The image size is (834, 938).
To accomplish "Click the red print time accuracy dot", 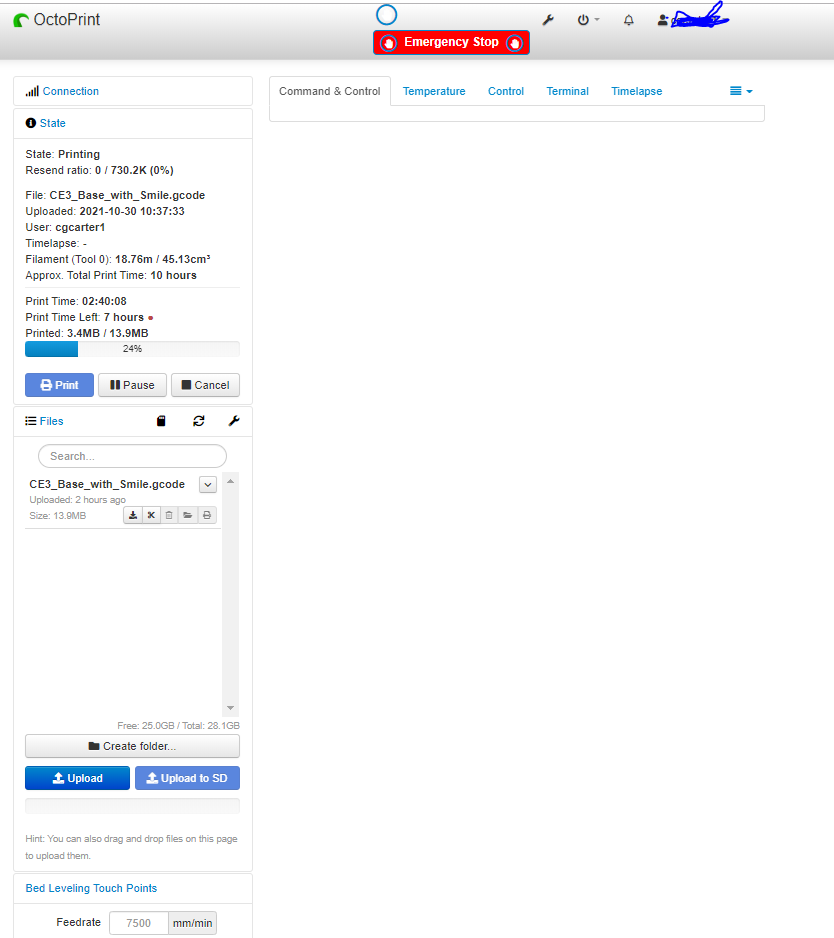I will pos(151,318).
